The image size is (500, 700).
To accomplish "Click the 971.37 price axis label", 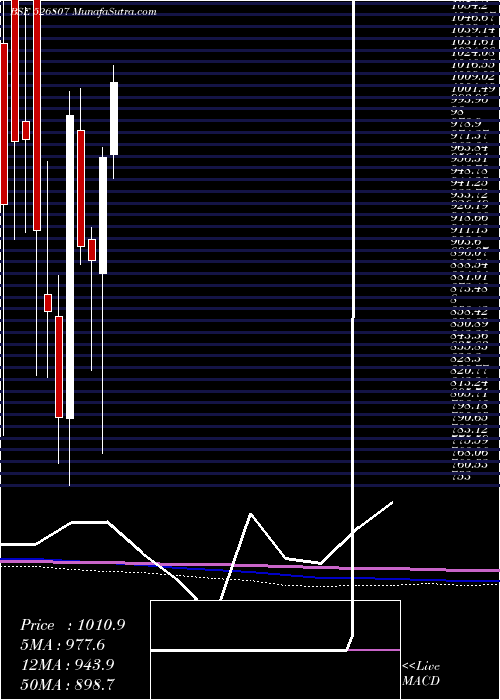I will coord(470,136).
